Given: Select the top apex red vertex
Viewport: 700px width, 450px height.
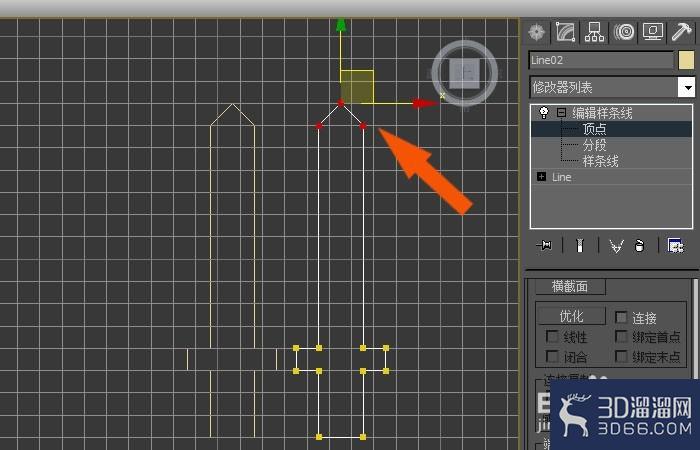Looking at the screenshot, I should pos(341,104).
